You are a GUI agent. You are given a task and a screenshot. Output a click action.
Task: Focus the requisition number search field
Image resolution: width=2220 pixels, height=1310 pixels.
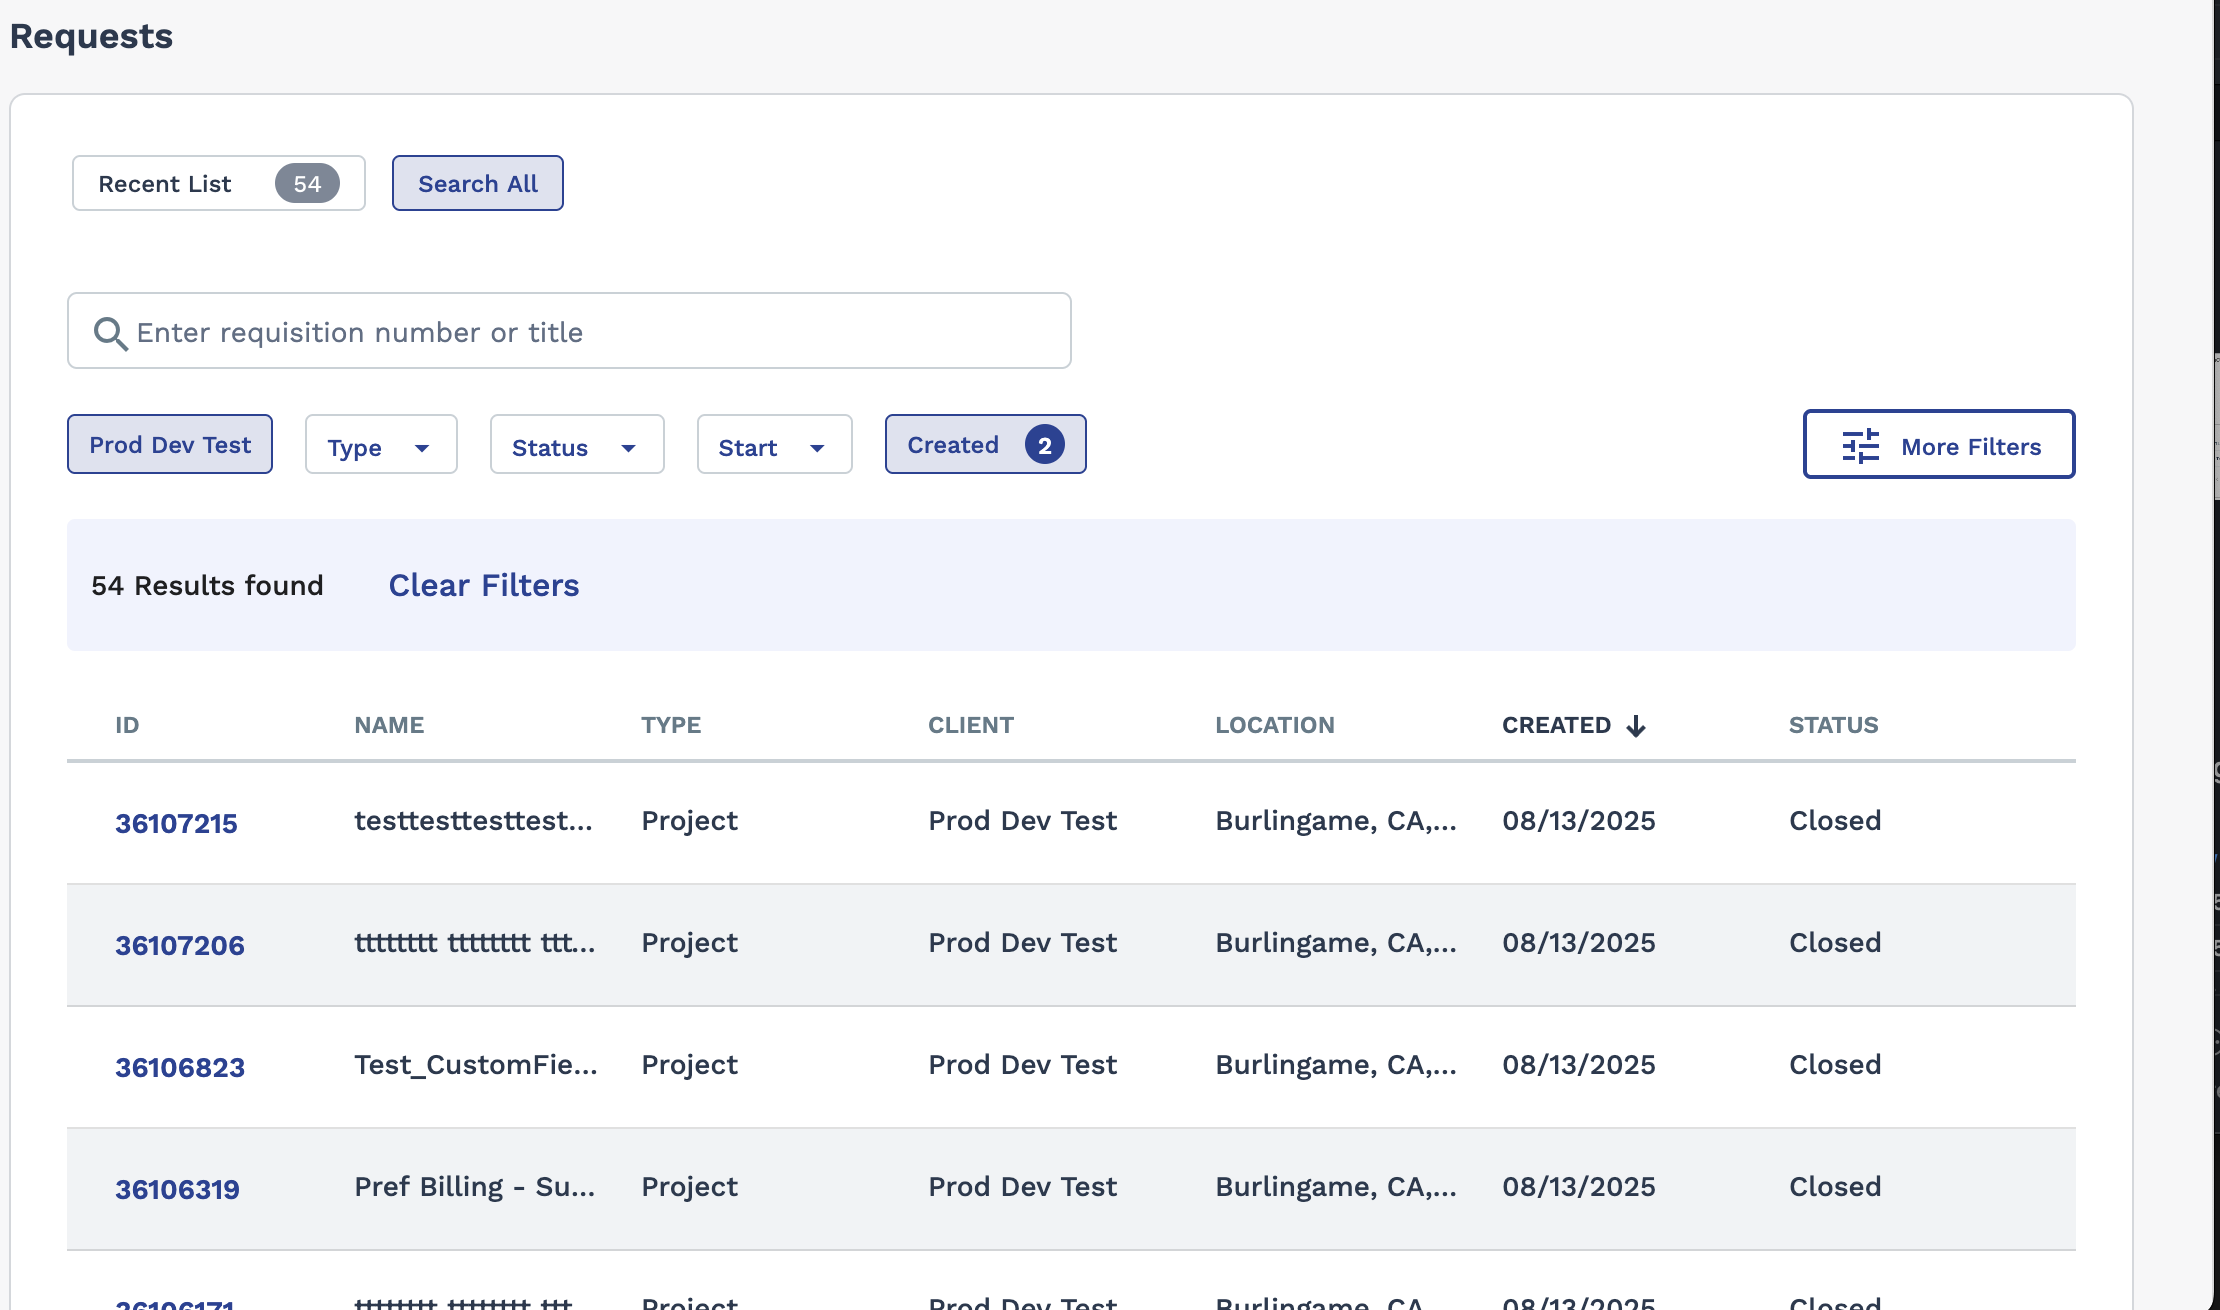click(x=600, y=332)
